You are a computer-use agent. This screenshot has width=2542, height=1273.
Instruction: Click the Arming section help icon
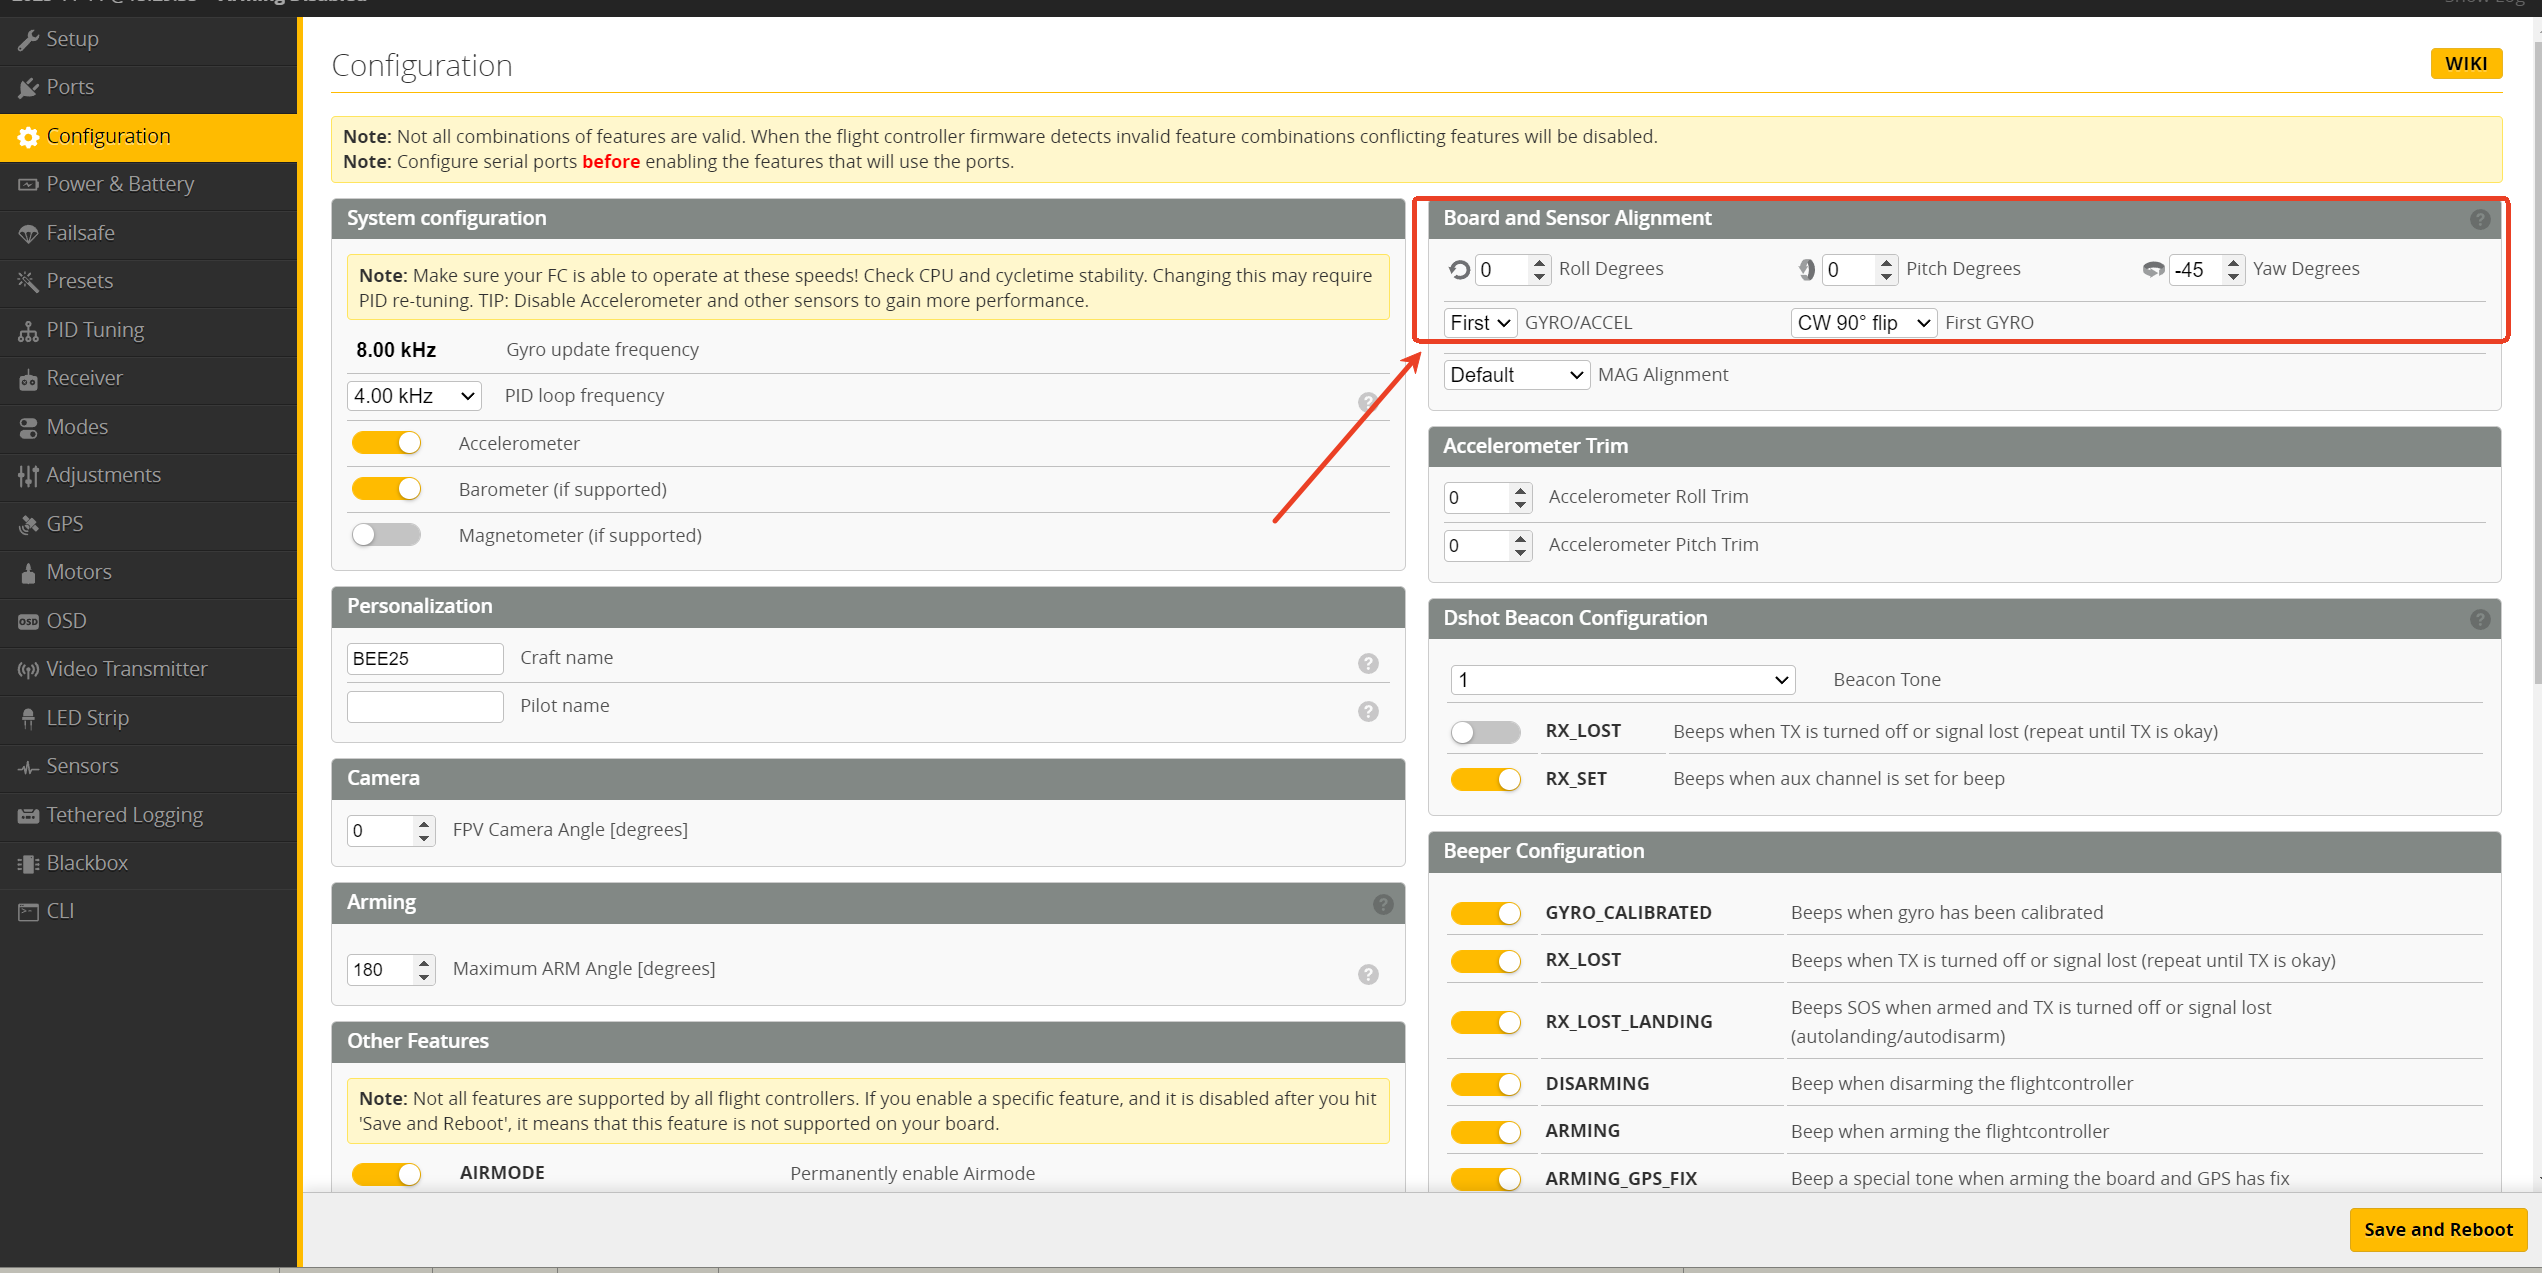click(1383, 904)
